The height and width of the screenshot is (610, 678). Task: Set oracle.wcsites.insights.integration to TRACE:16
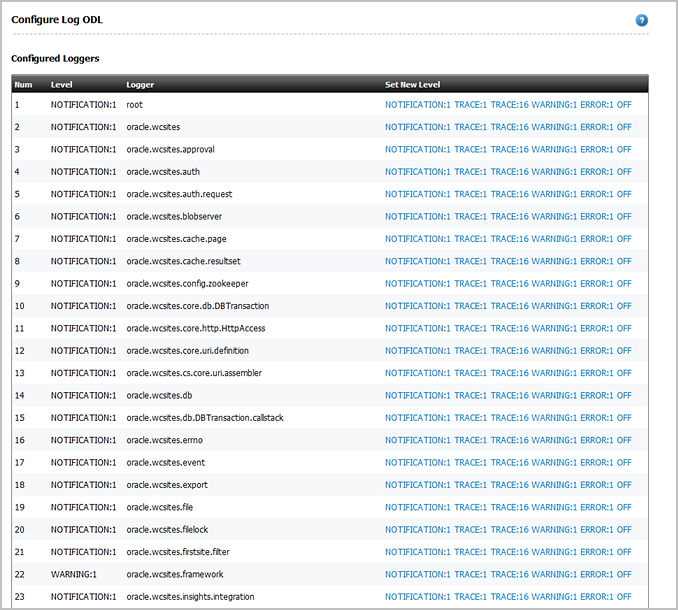click(509, 597)
